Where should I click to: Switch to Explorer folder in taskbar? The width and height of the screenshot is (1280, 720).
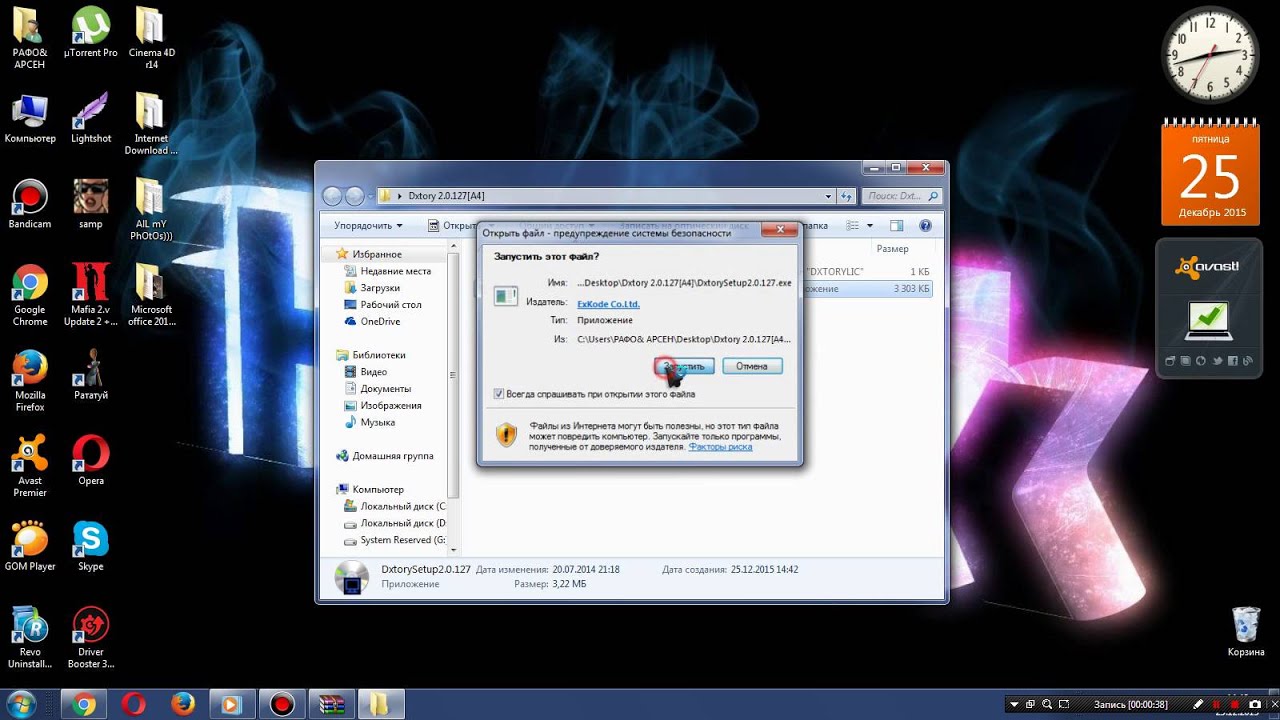coord(380,704)
